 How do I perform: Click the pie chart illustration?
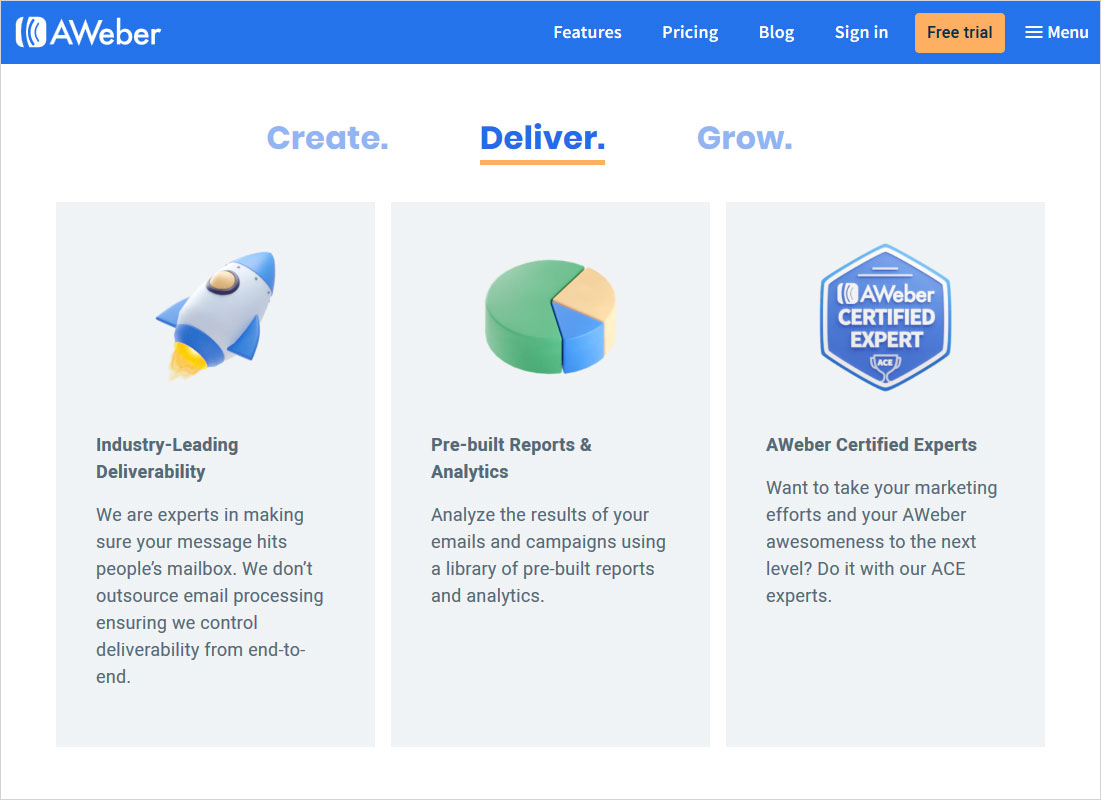click(x=550, y=316)
